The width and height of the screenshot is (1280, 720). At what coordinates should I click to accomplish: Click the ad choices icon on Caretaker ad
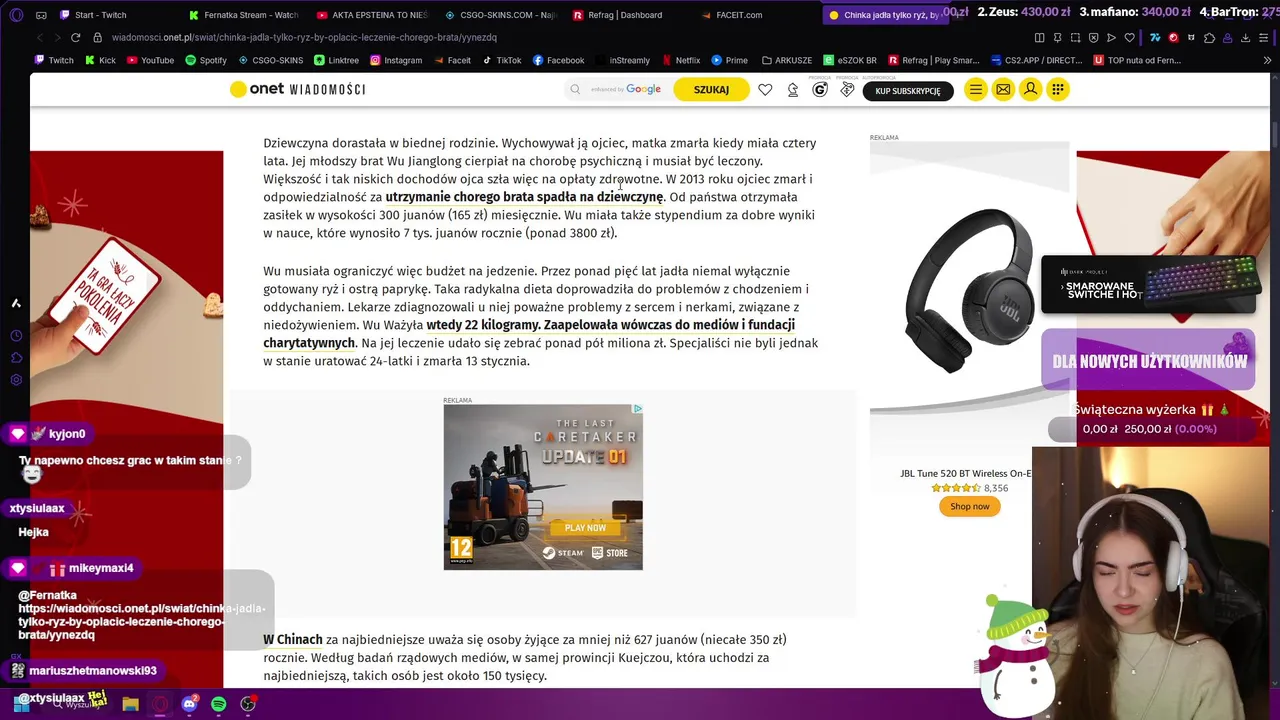[x=637, y=409]
